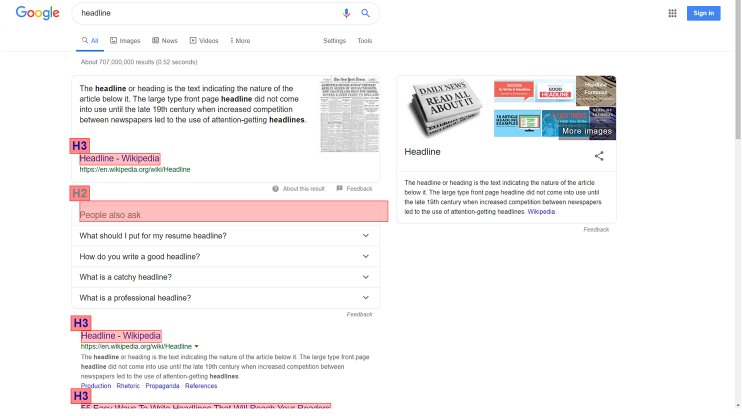Click Feedback below People also ask

point(359,314)
